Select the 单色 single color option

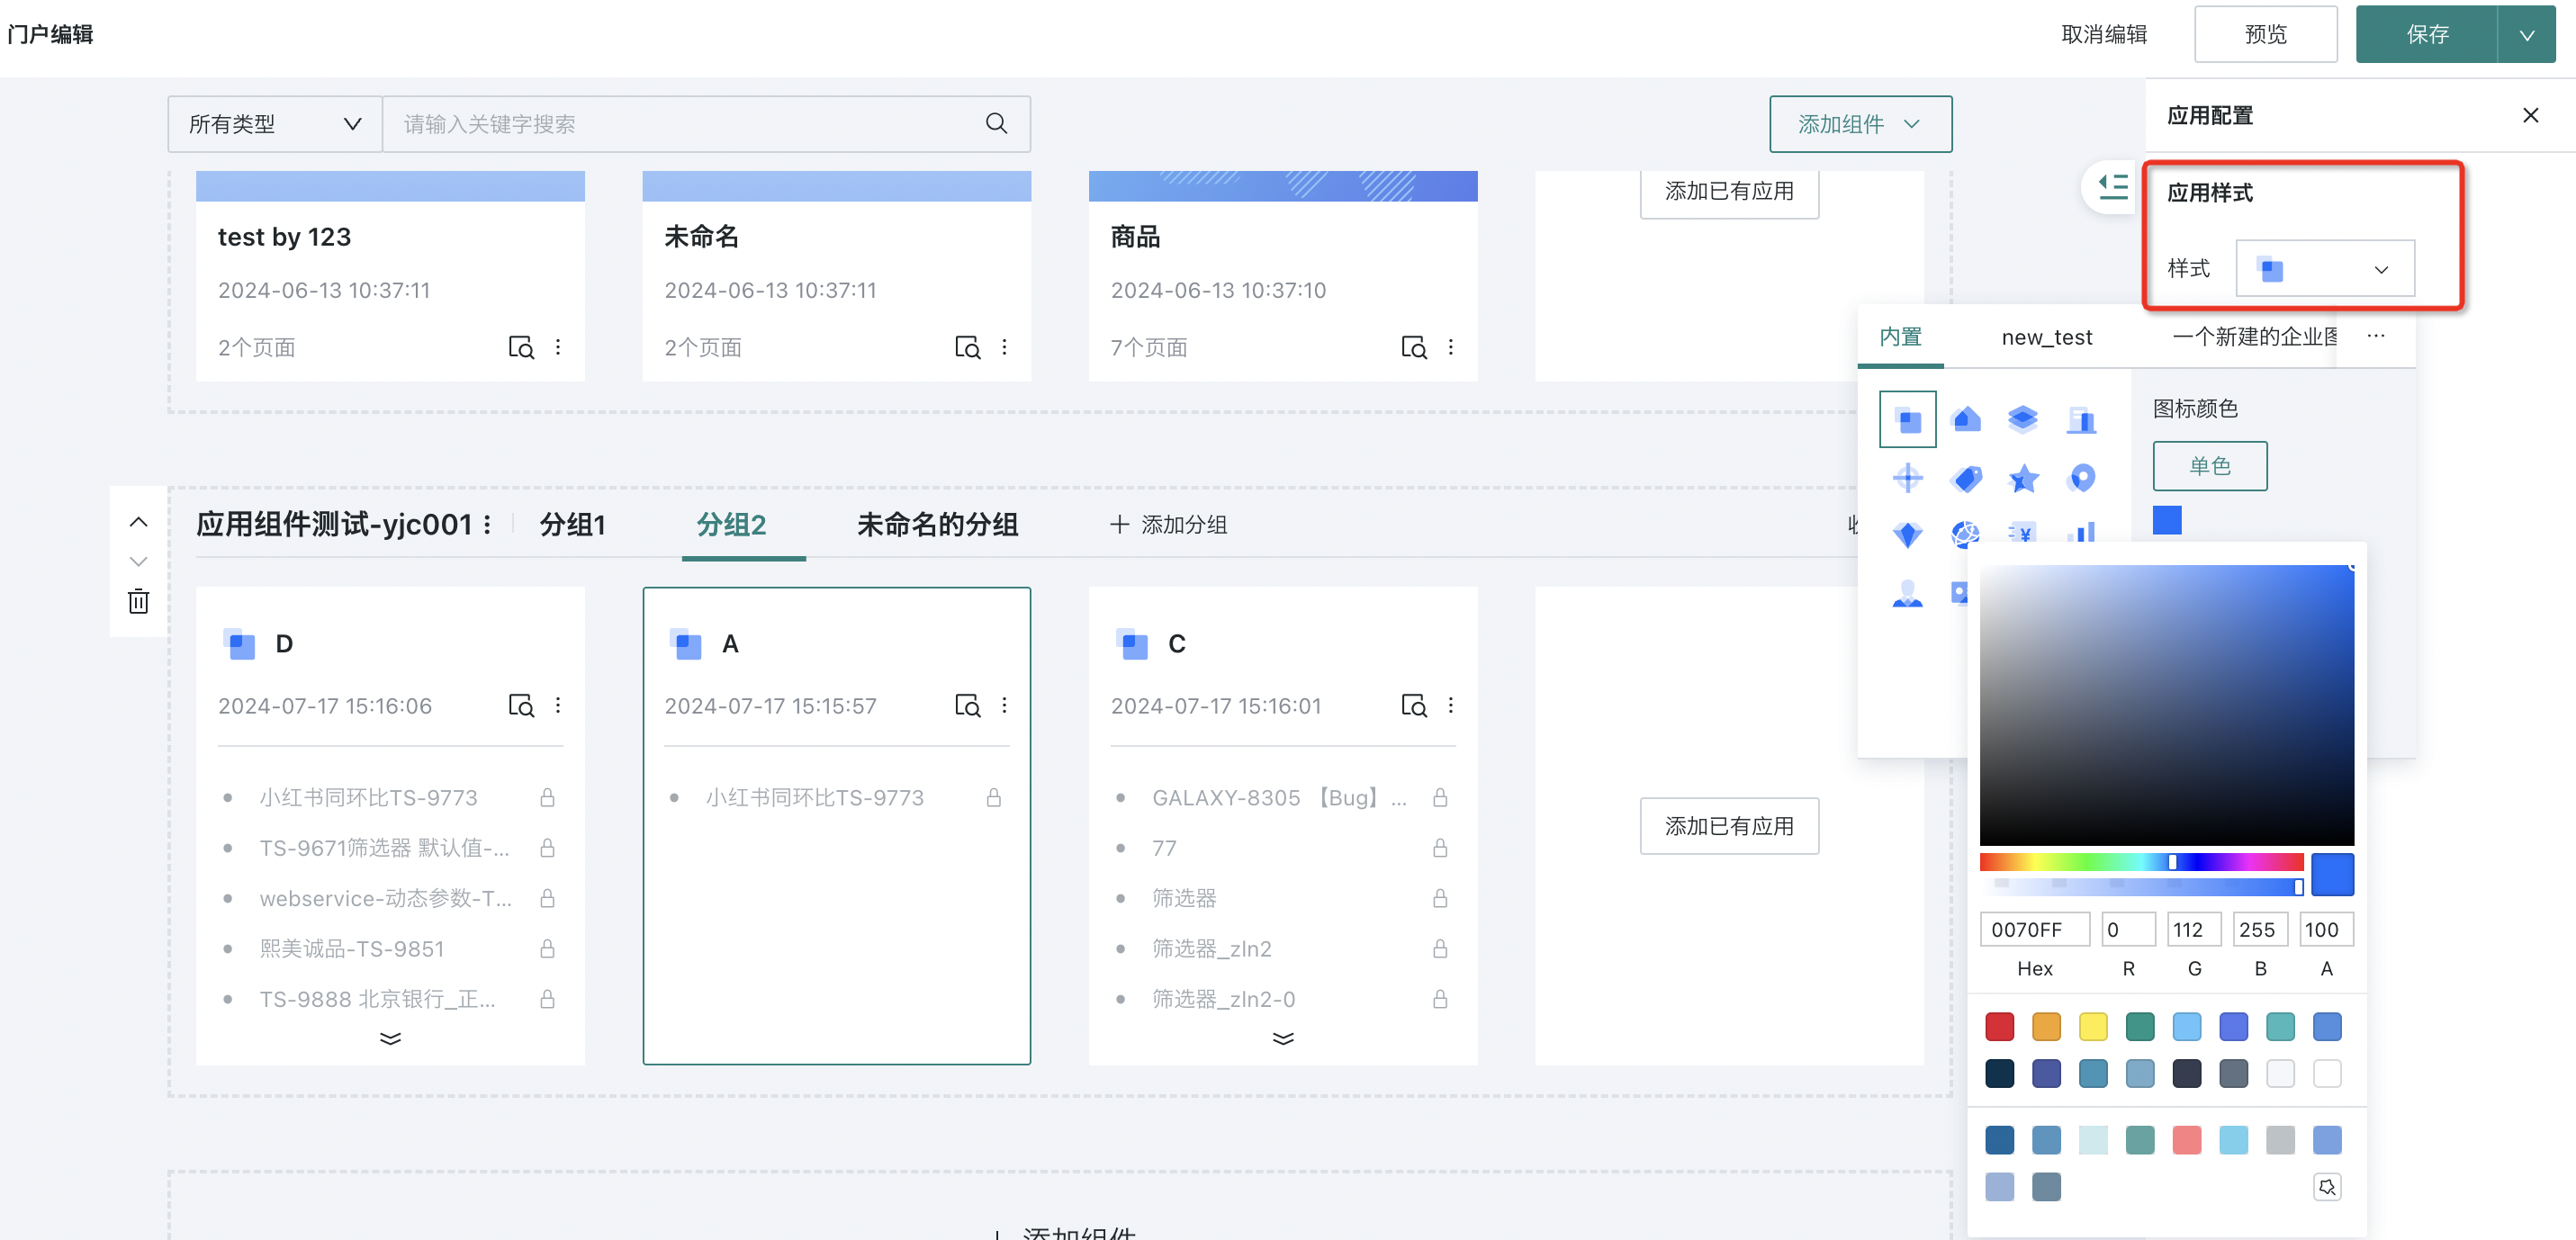[x=2209, y=466]
